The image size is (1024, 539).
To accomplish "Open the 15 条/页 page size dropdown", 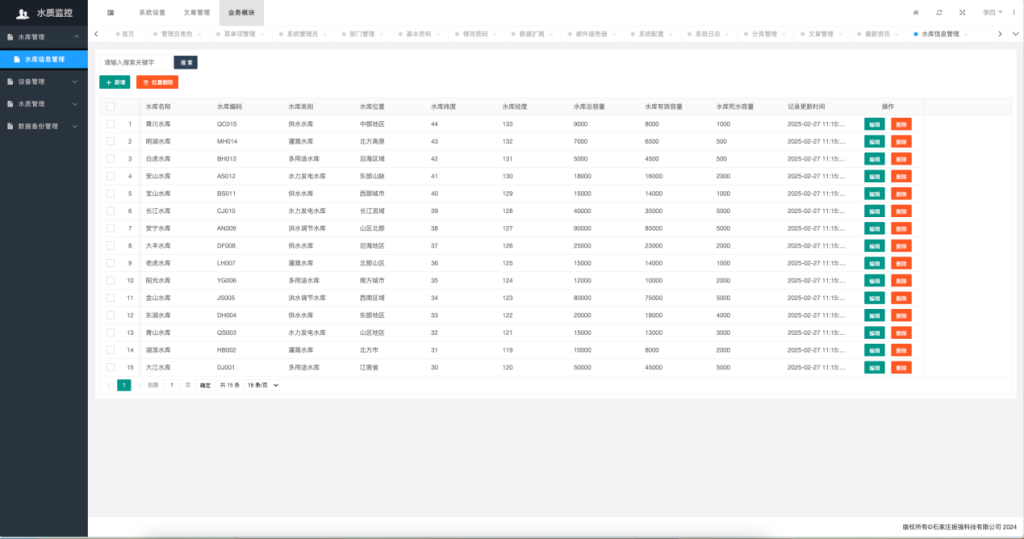I will [263, 385].
